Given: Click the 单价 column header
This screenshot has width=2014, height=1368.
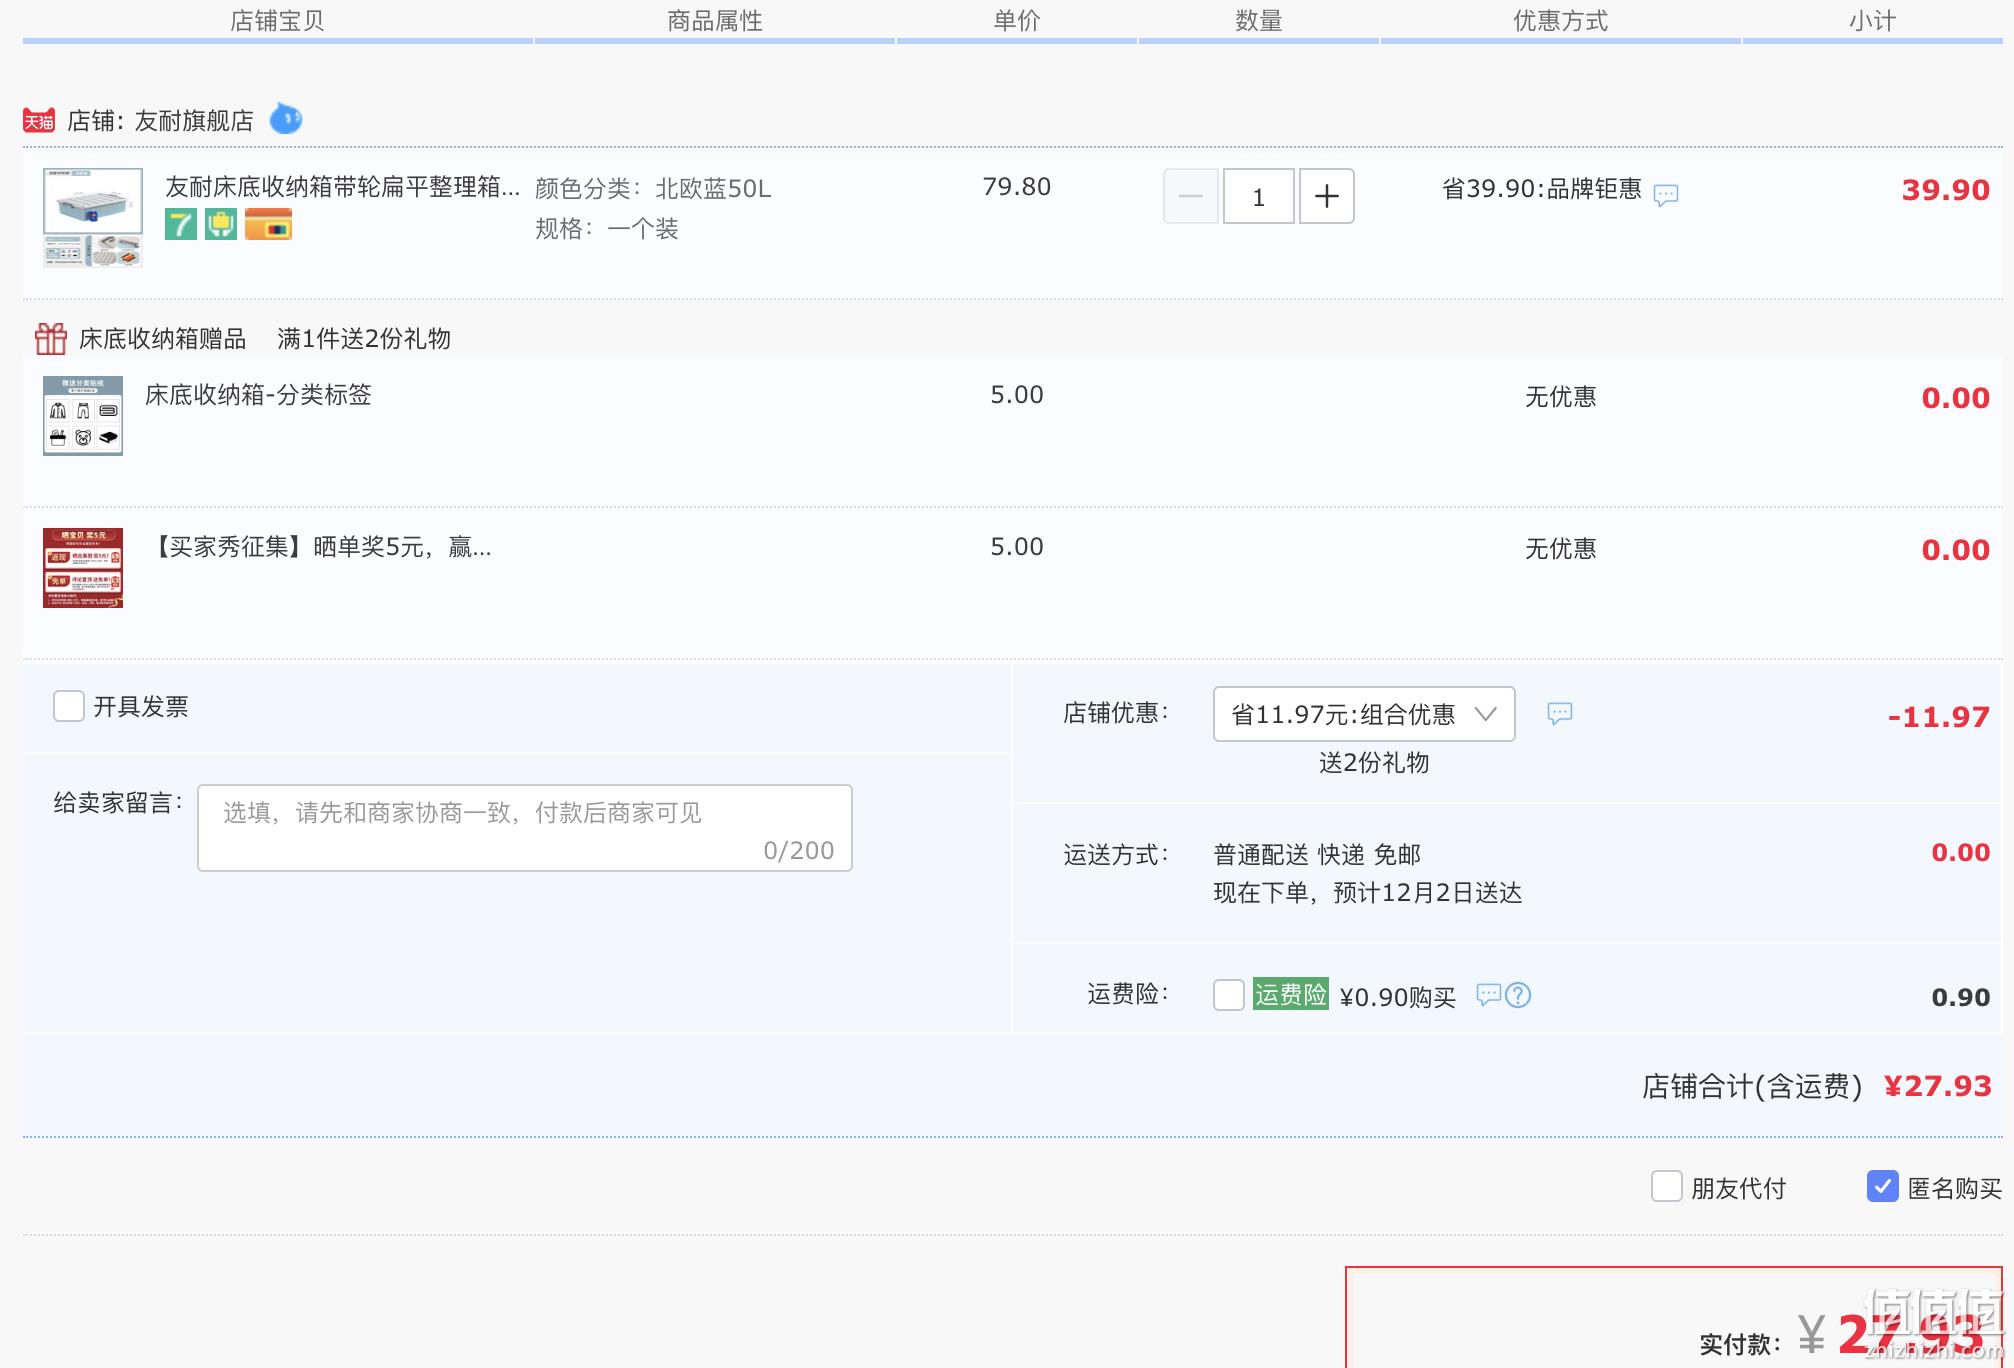Looking at the screenshot, I should coord(1017,21).
